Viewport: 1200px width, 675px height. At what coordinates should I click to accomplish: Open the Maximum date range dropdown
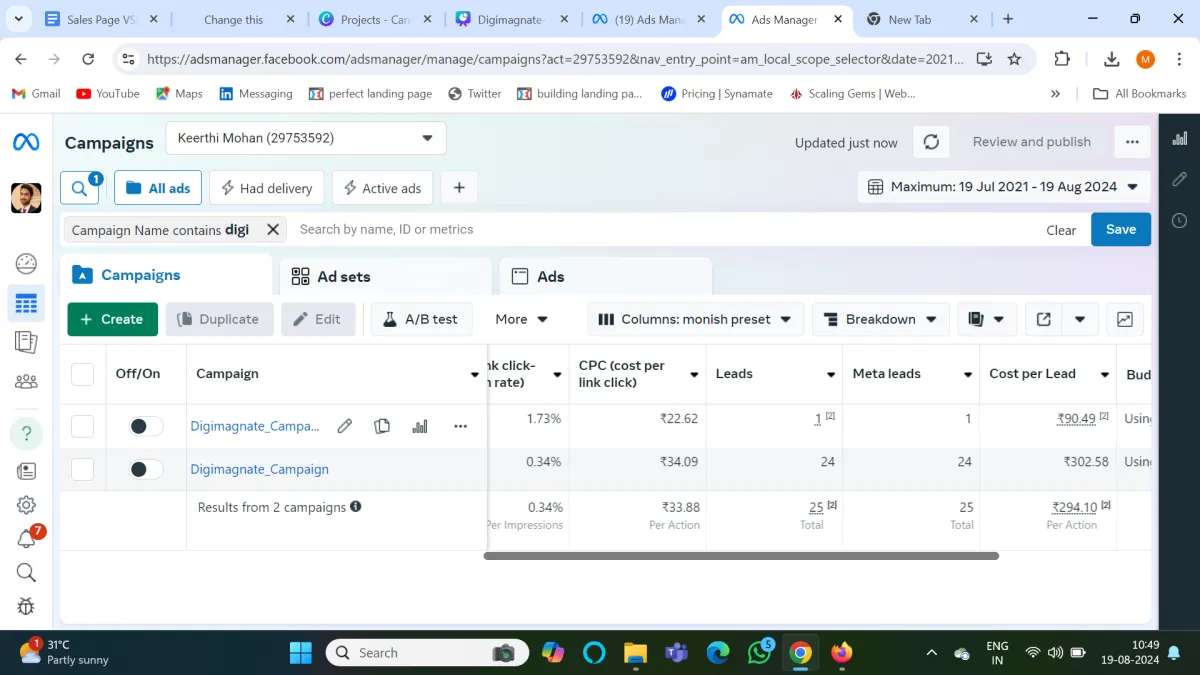(x=1004, y=187)
